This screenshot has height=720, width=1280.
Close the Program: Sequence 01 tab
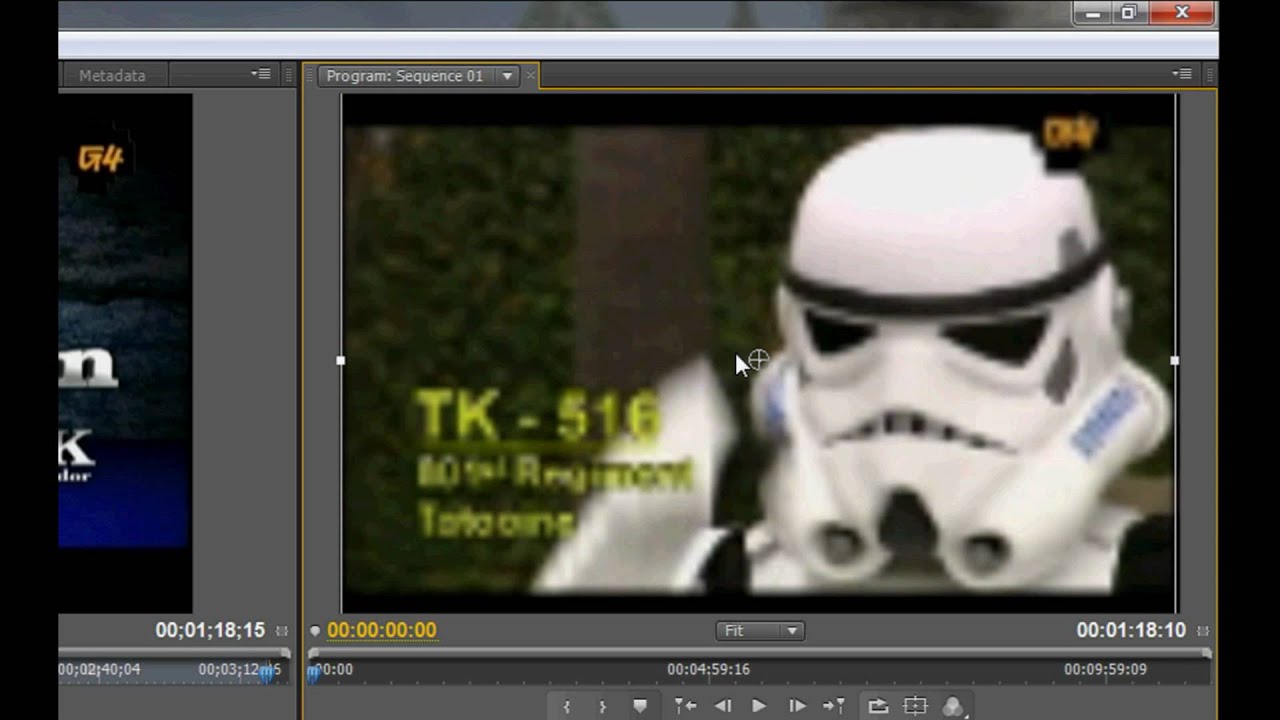(x=530, y=76)
